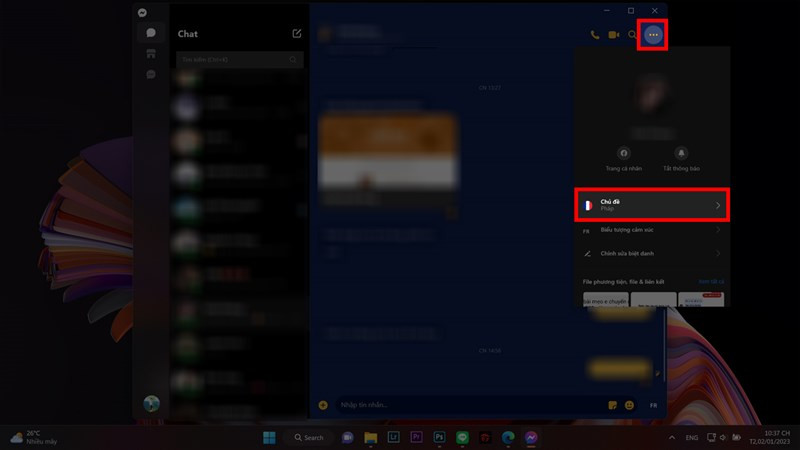The image size is (800, 450).
Task: Compose a new message with pencil icon
Action: [x=297, y=33]
